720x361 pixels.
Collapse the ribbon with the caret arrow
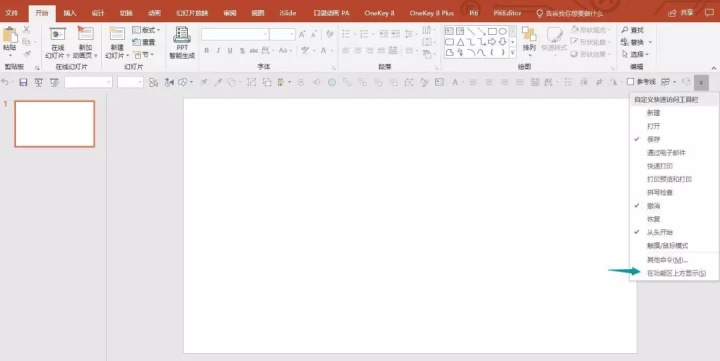tap(714, 68)
